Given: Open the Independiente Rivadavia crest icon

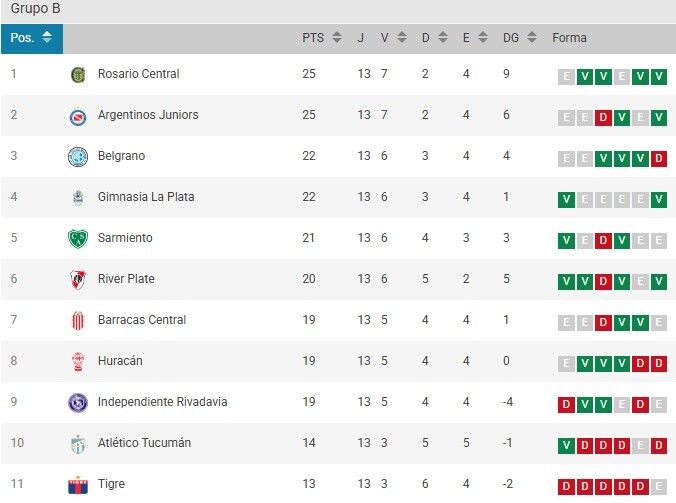Looking at the screenshot, I should coord(78,403).
